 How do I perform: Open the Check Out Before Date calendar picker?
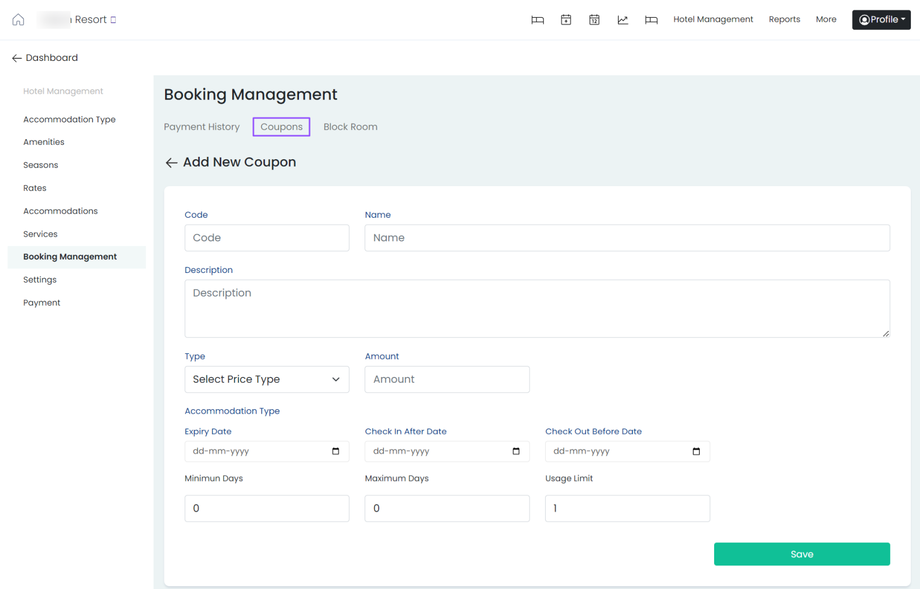(696, 451)
